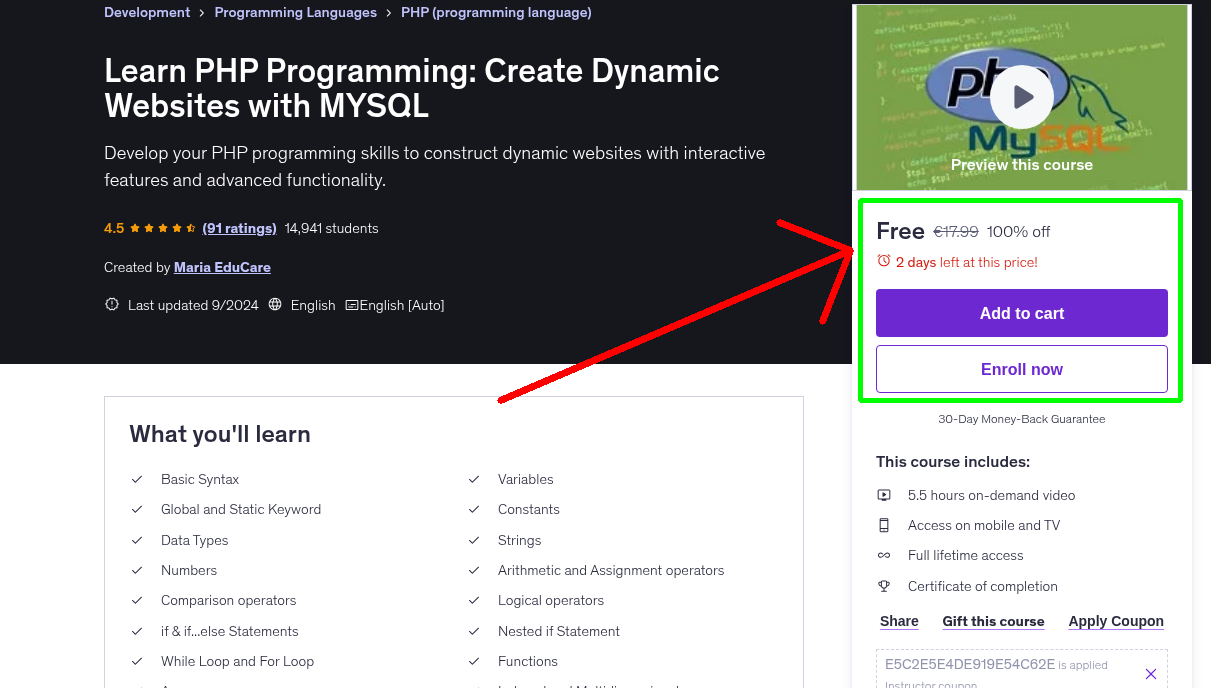The height and width of the screenshot is (688, 1211).
Task: Add the course to cart
Action: tap(1021, 313)
